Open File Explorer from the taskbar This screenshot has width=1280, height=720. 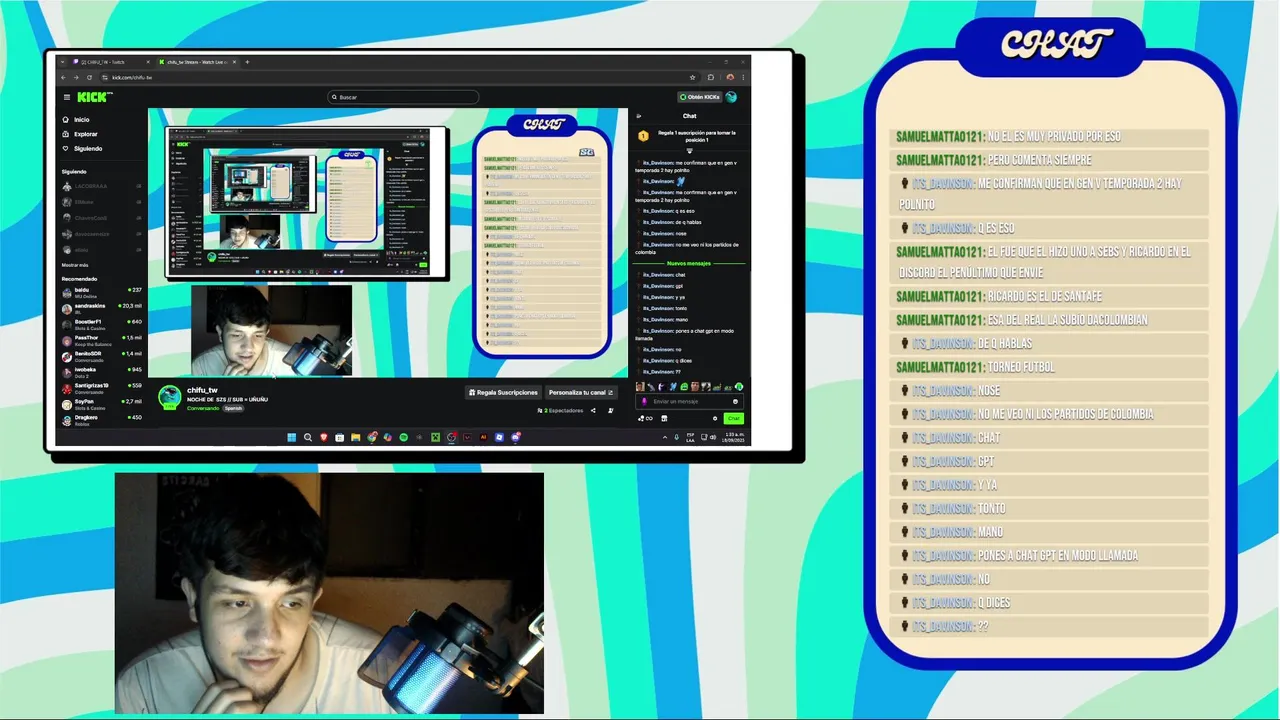pyautogui.click(x=356, y=437)
